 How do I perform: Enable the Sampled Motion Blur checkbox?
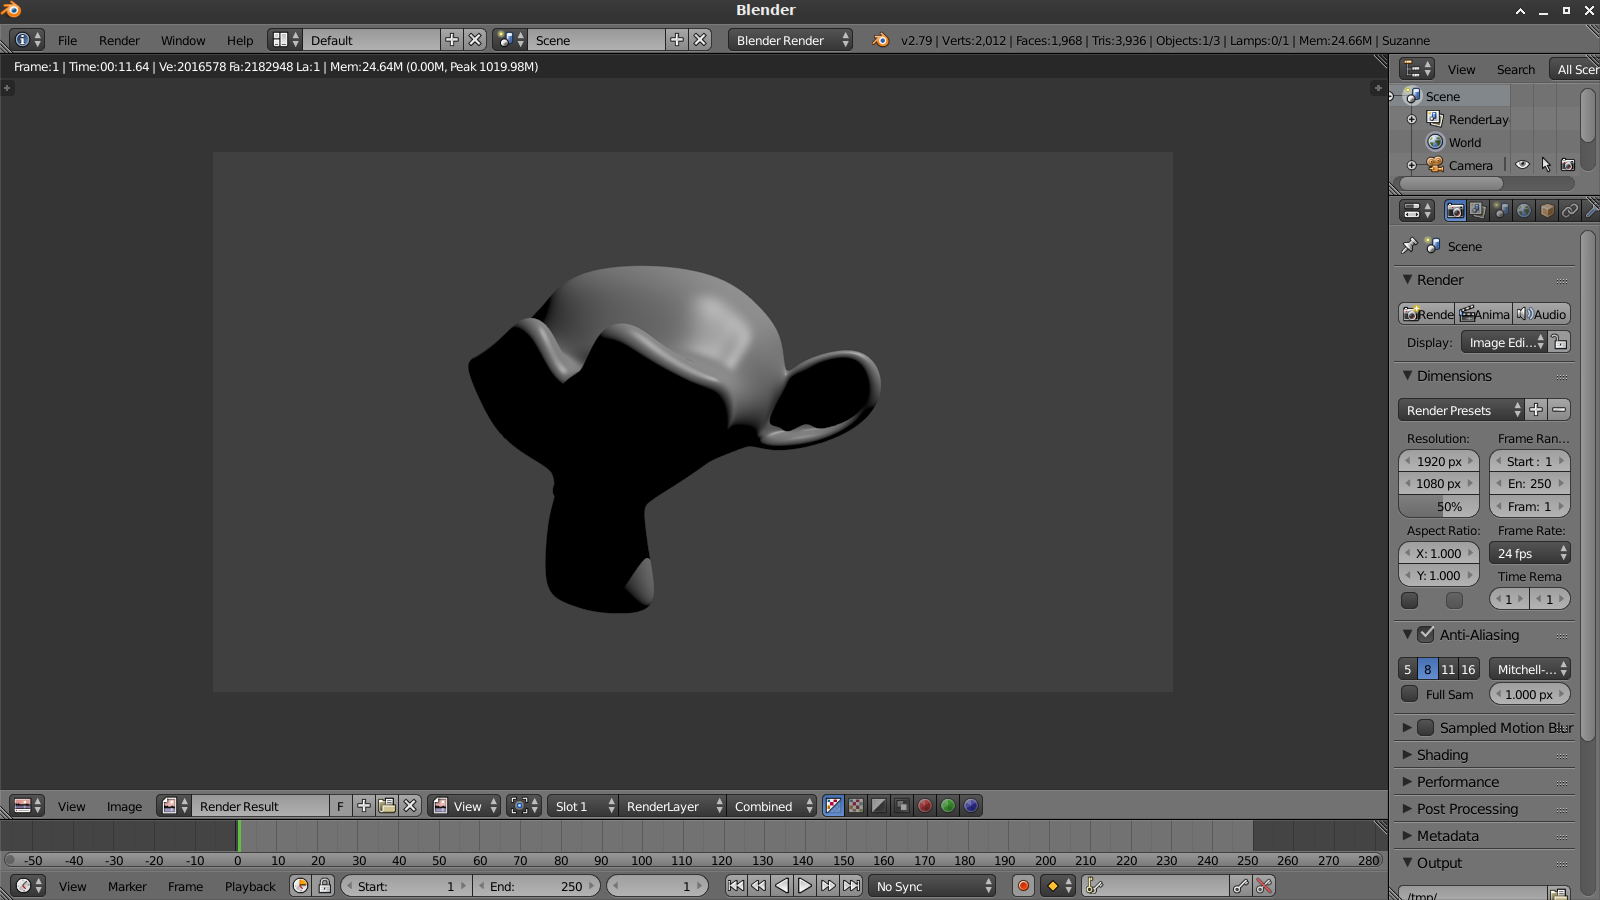[x=1426, y=728]
